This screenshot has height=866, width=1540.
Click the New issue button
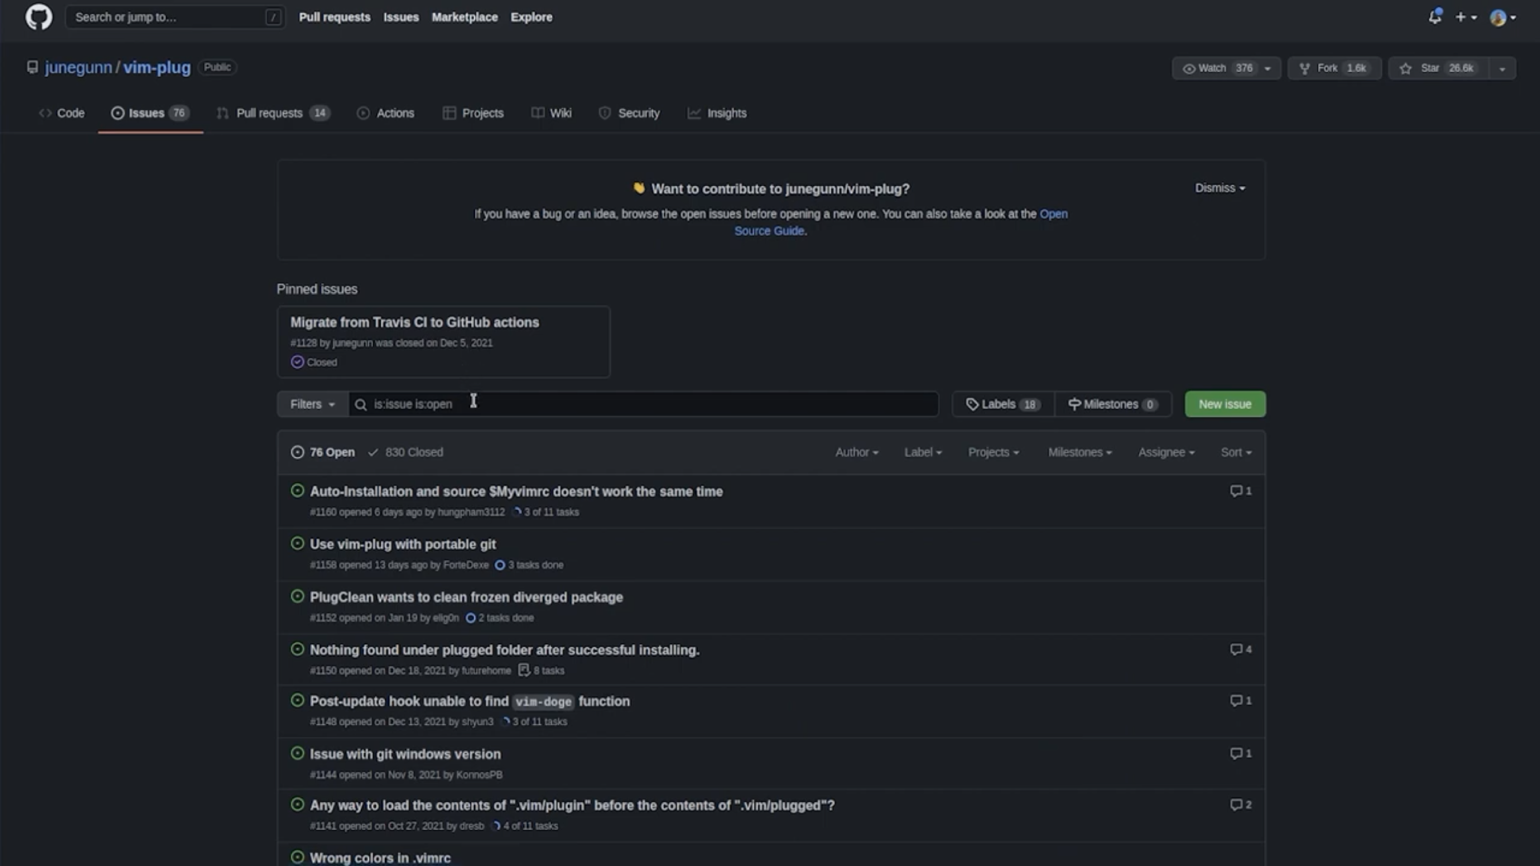(x=1225, y=404)
